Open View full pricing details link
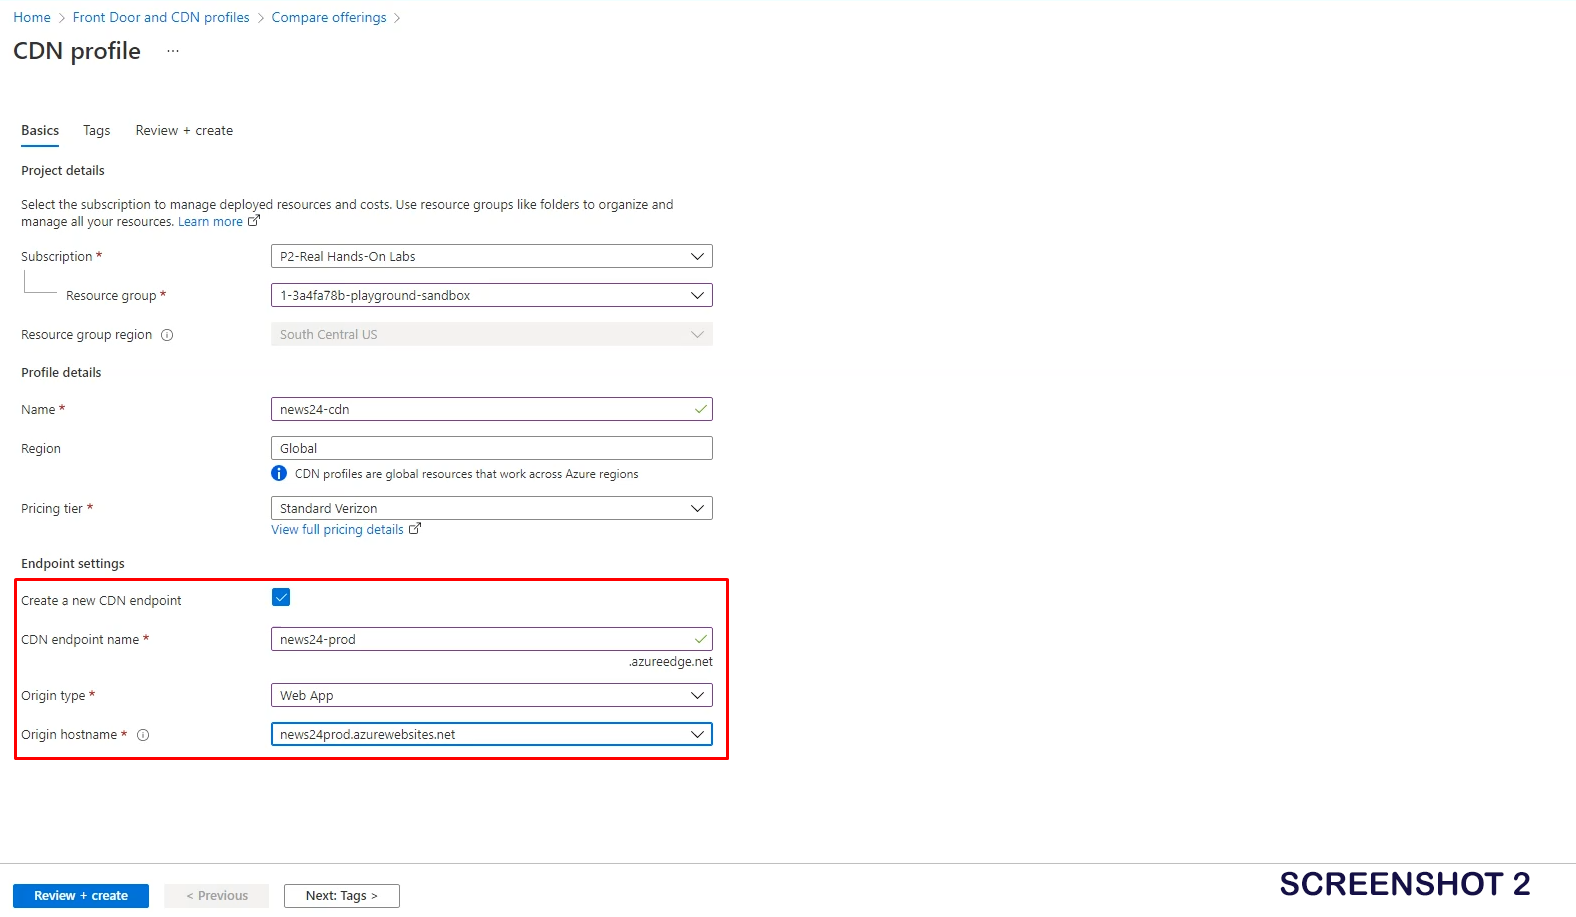Viewport: 1576px width, 917px height. click(337, 530)
